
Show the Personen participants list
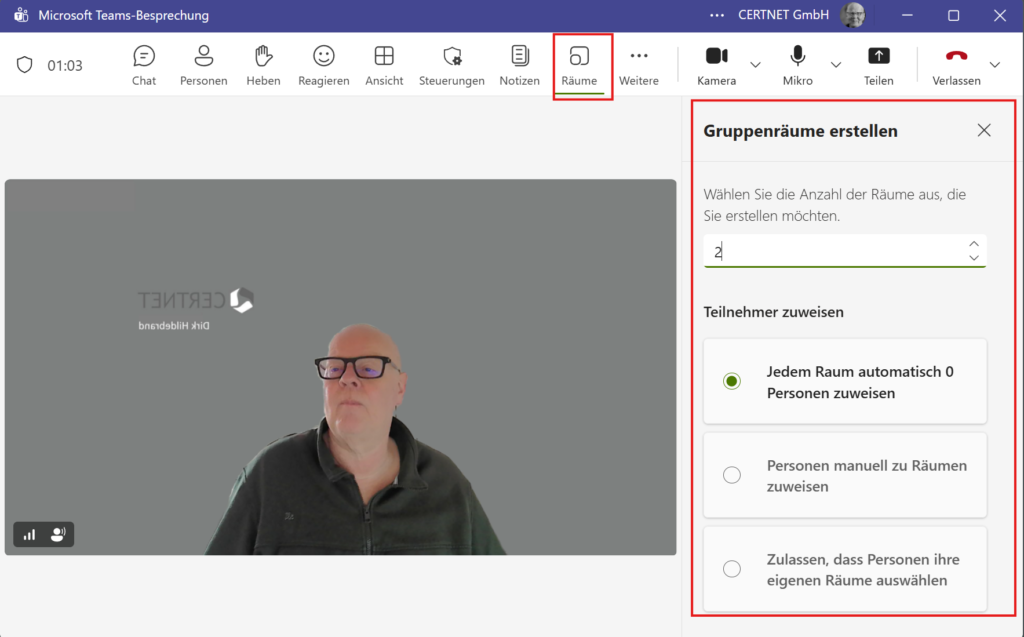(203, 64)
